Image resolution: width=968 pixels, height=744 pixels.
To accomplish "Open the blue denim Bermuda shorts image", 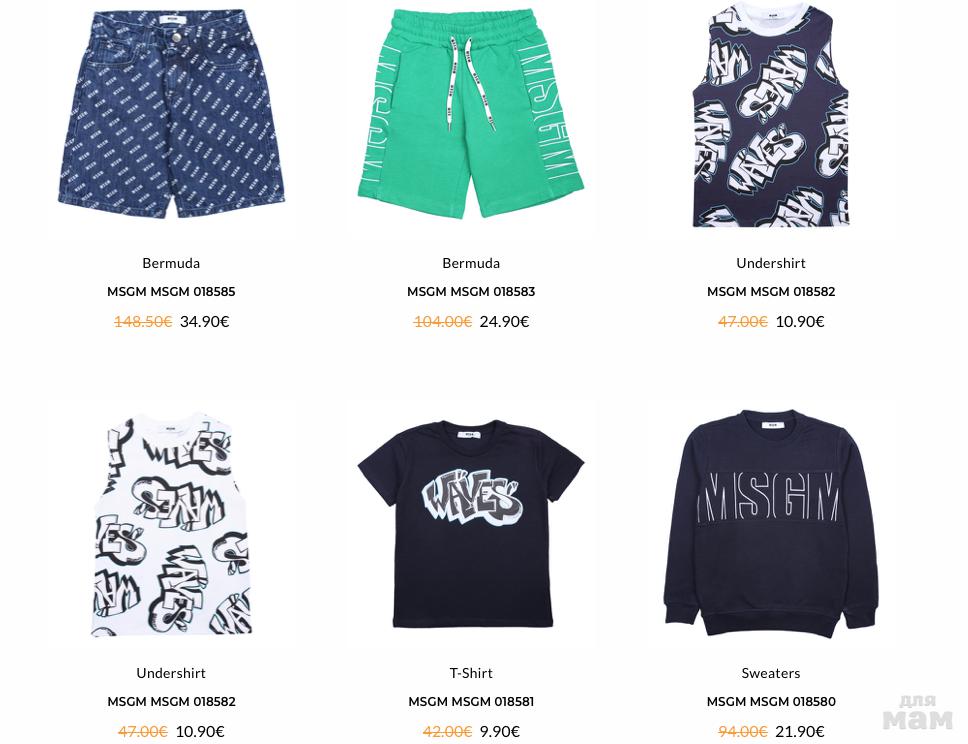I will point(171,114).
